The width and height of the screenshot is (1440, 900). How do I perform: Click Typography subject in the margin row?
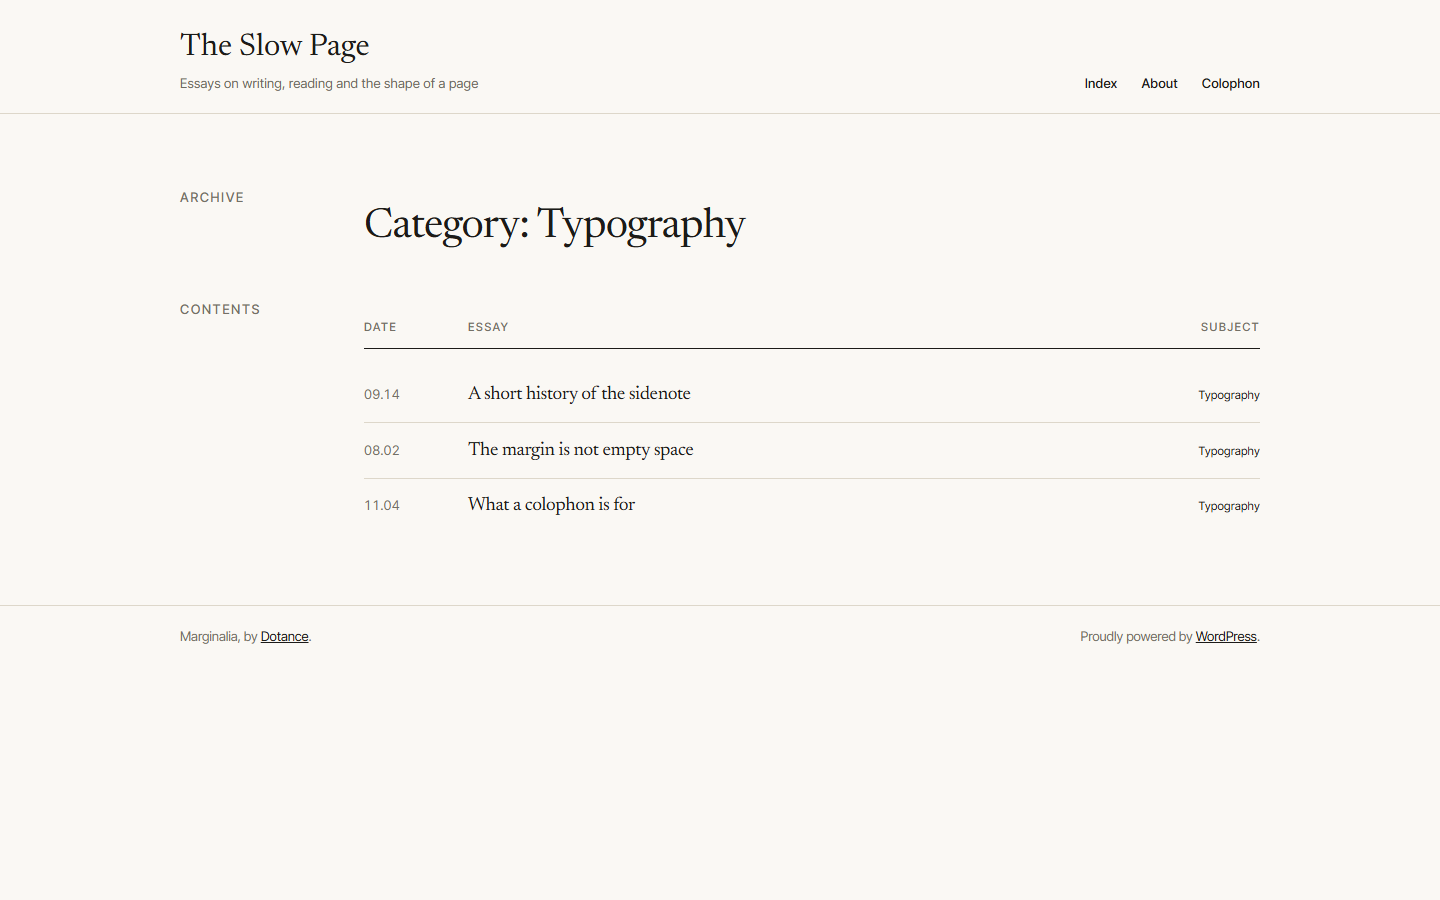tap(1229, 451)
